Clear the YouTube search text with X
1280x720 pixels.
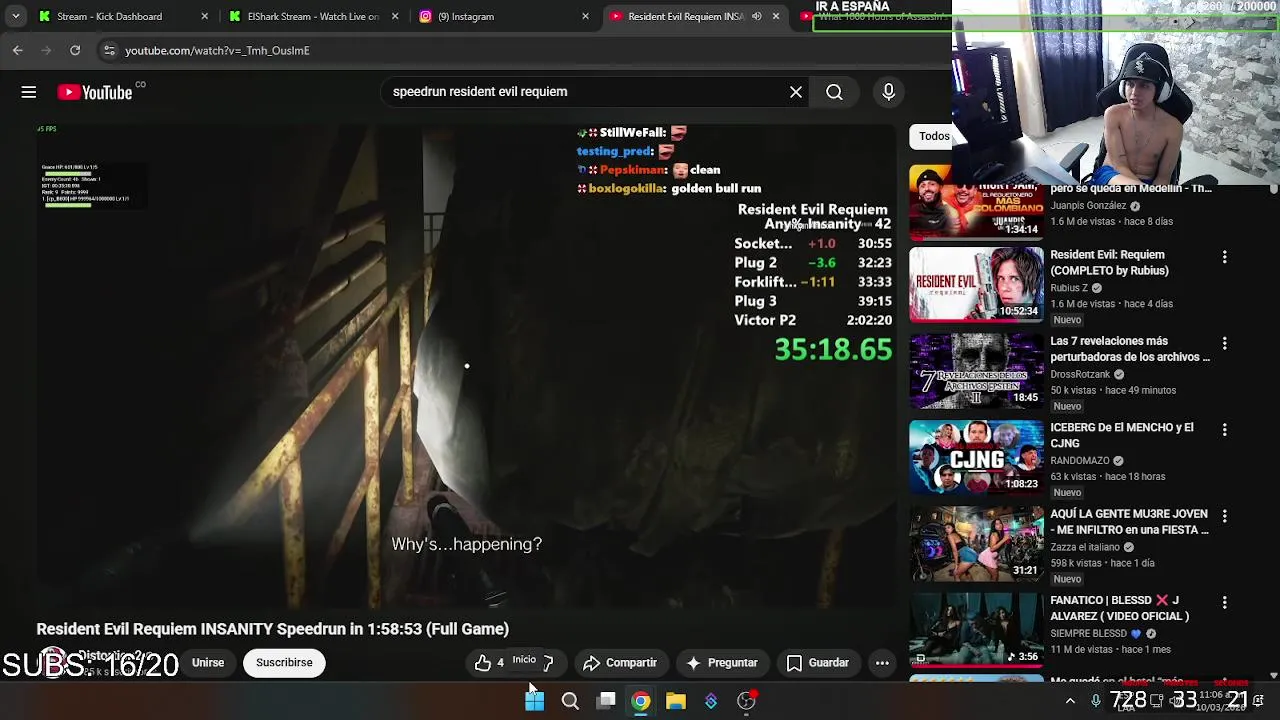(x=796, y=92)
